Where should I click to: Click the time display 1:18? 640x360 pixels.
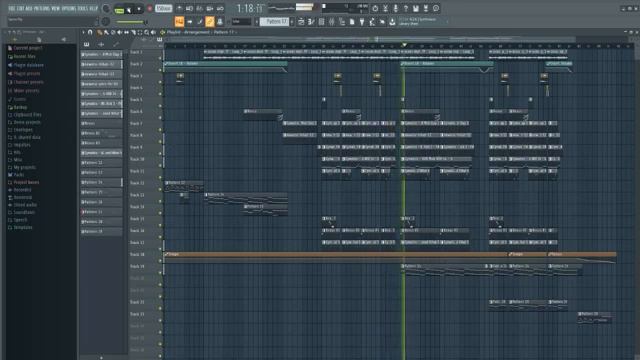[x=250, y=9]
